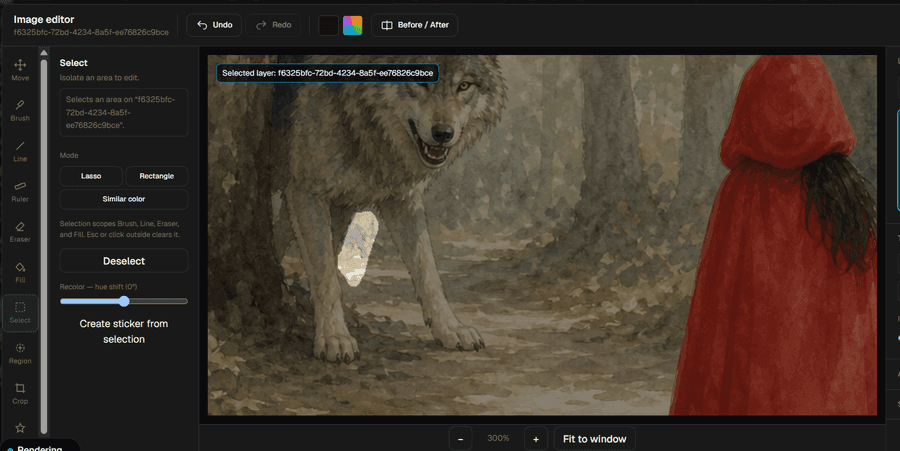The image size is (900, 451).
Task: Zoom in with the plus button
Action: click(536, 439)
